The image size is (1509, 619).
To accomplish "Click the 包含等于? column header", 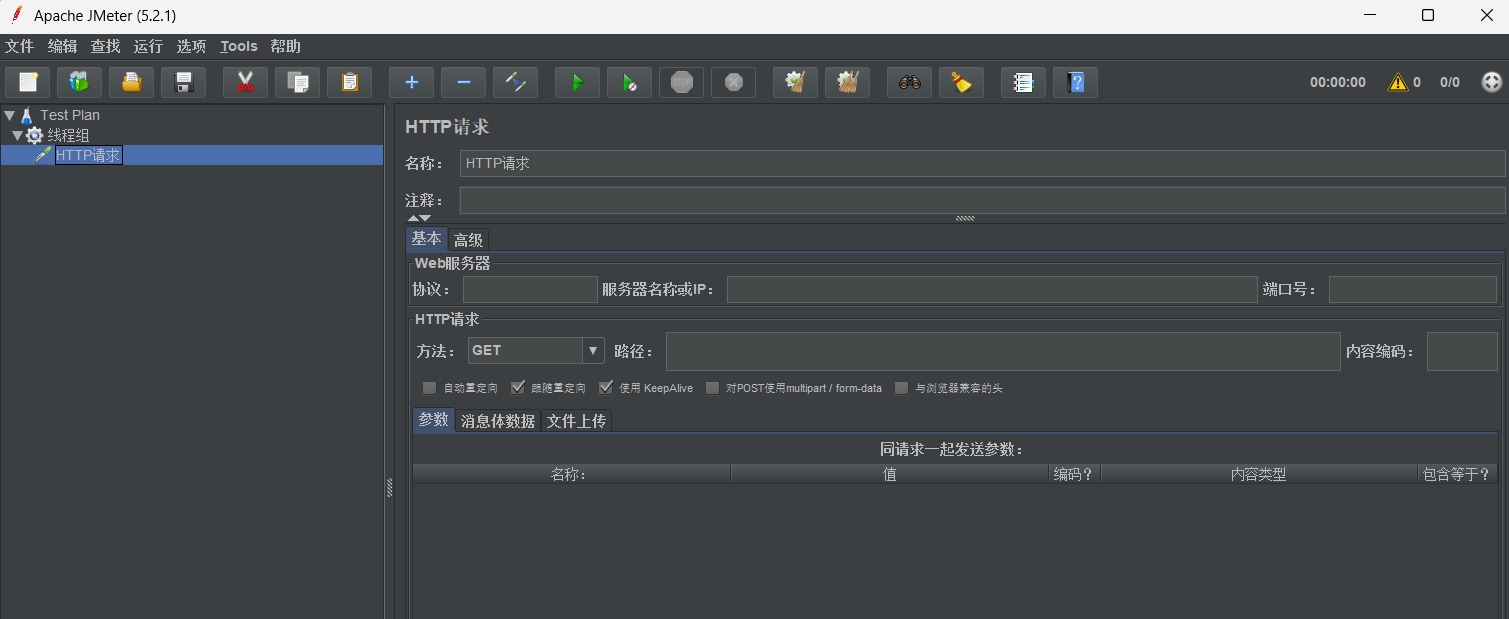I will coord(1456,474).
